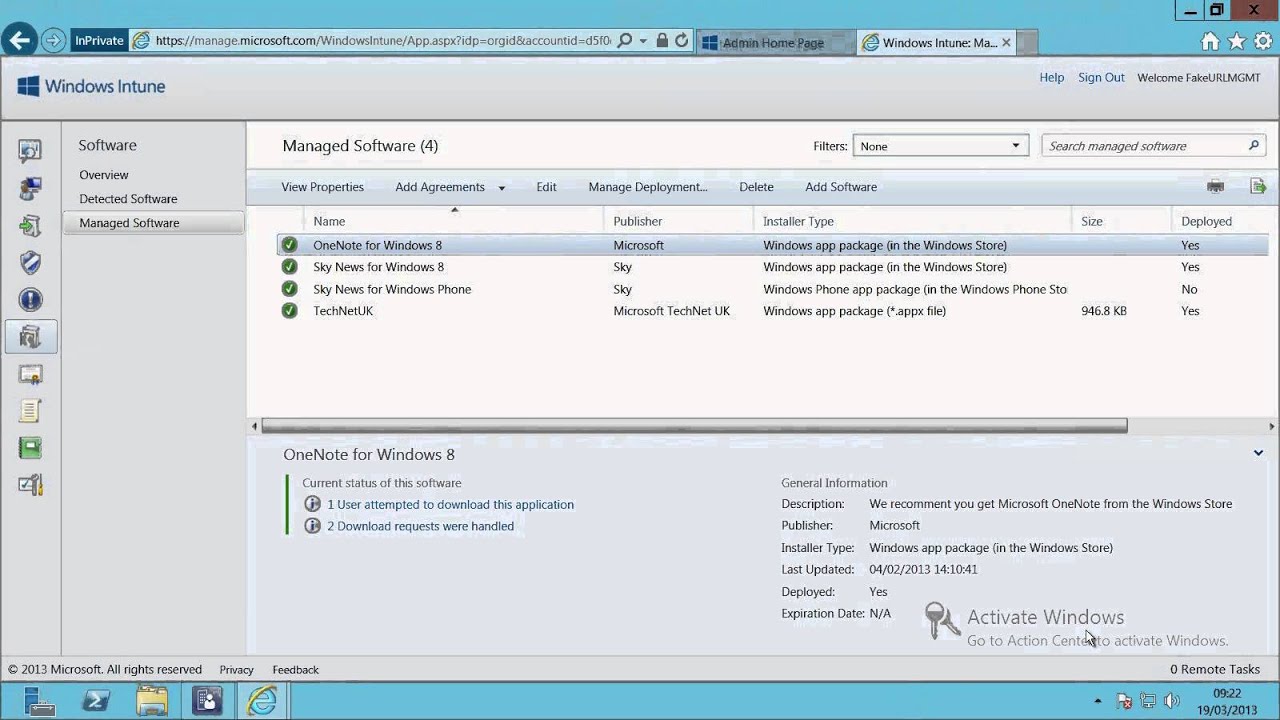Select the Sky News for Windows Phone row
Screen dimensions: 1280x720
pos(772,289)
